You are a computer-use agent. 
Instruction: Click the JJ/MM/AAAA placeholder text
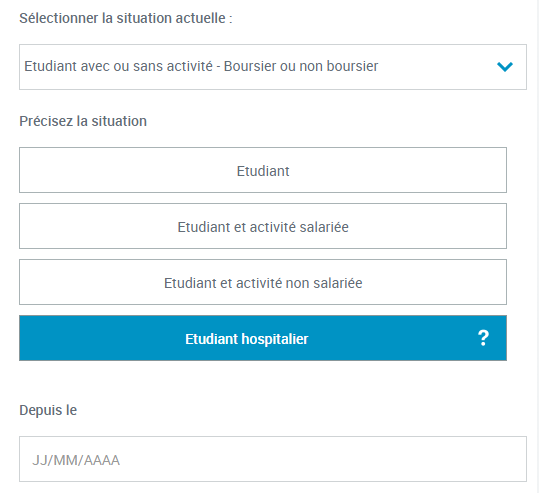point(76,460)
